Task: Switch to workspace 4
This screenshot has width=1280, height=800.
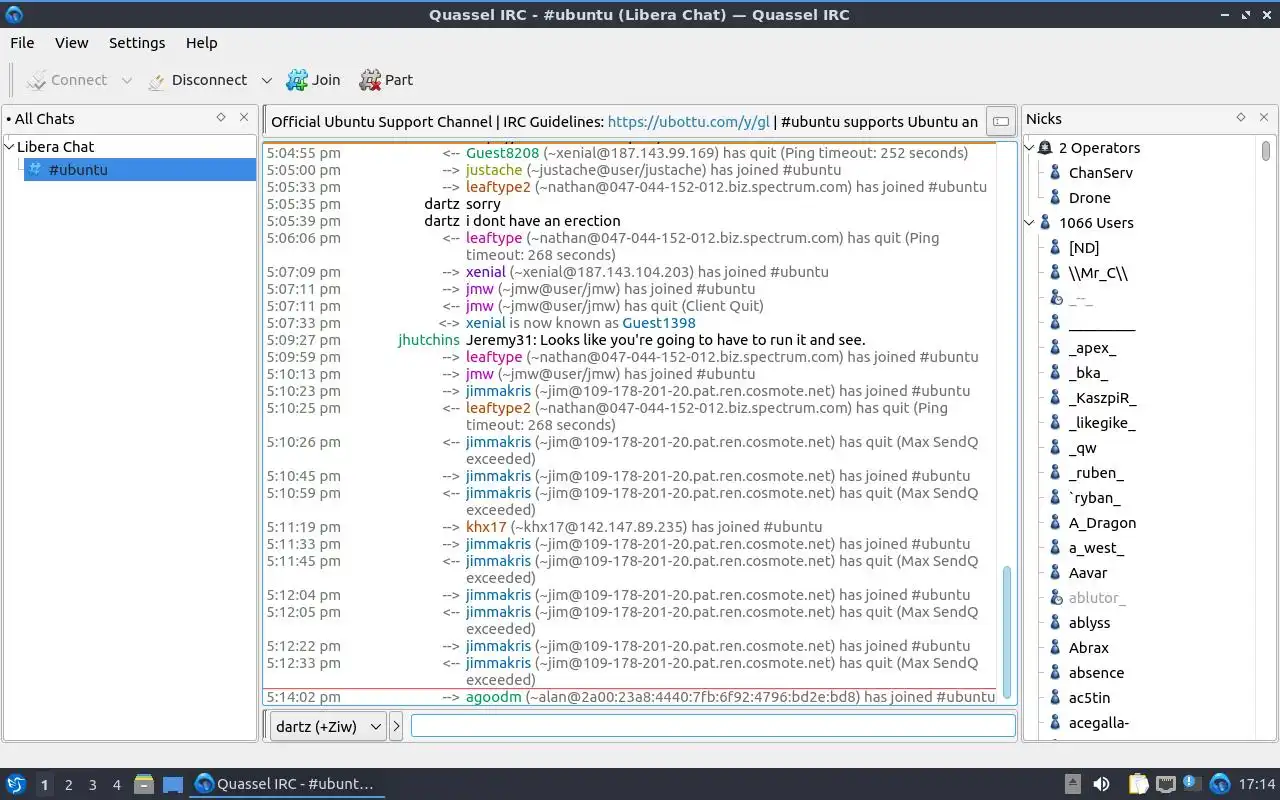Action: [x=116, y=785]
